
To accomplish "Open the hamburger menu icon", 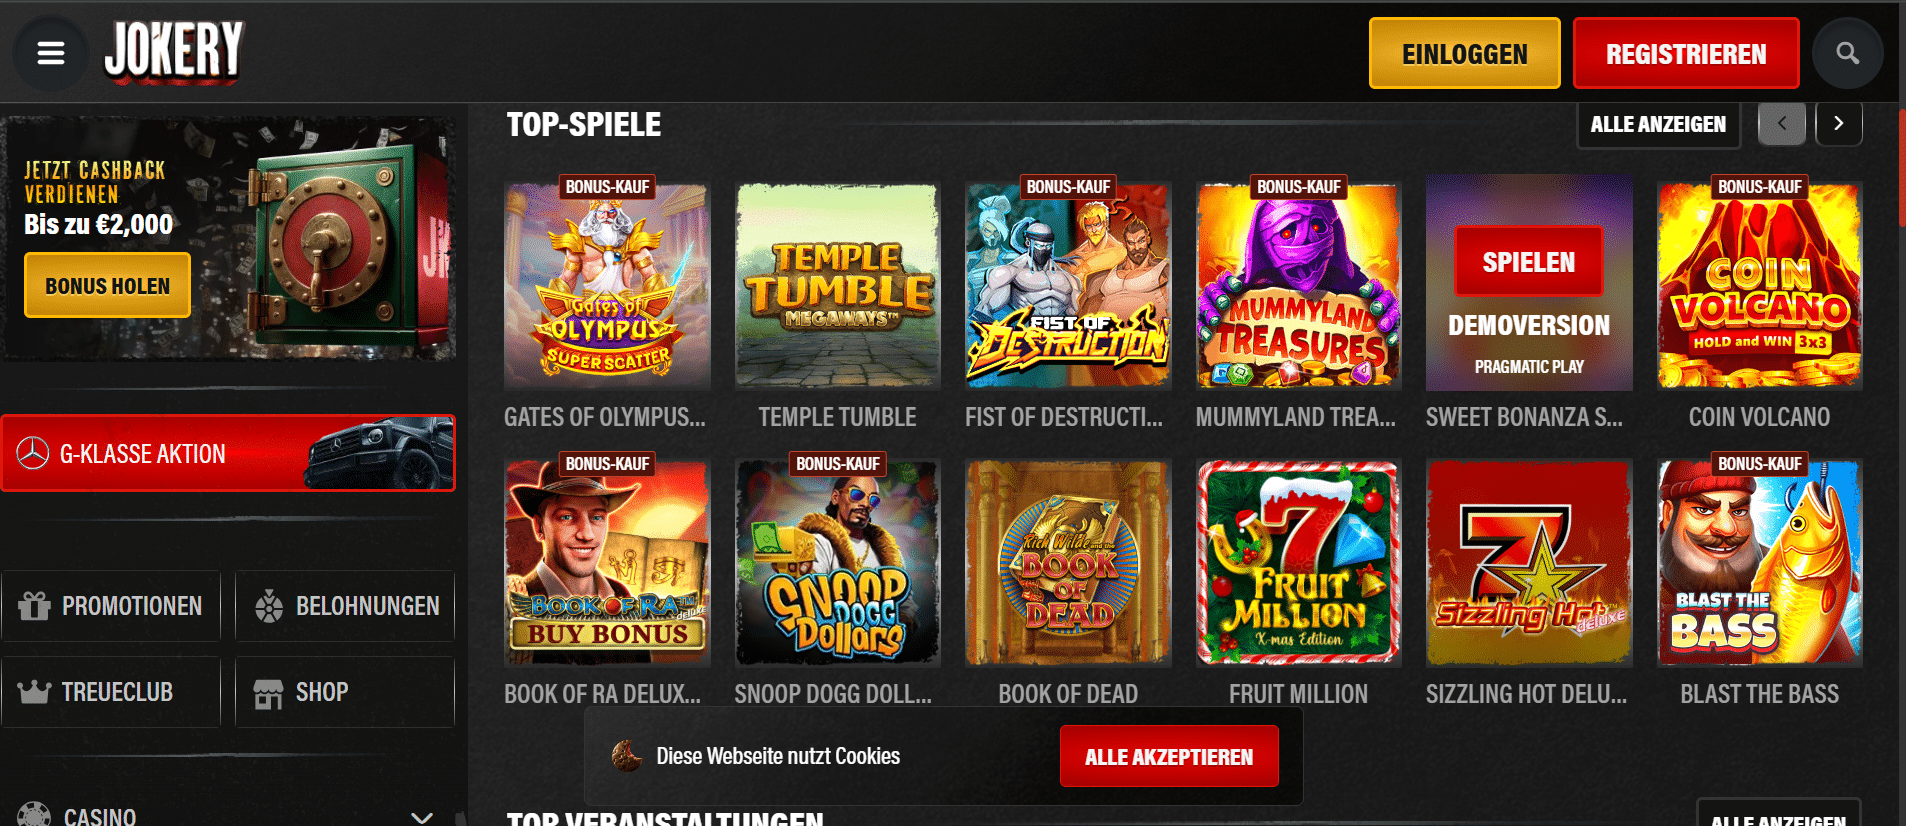I will pos(51,53).
